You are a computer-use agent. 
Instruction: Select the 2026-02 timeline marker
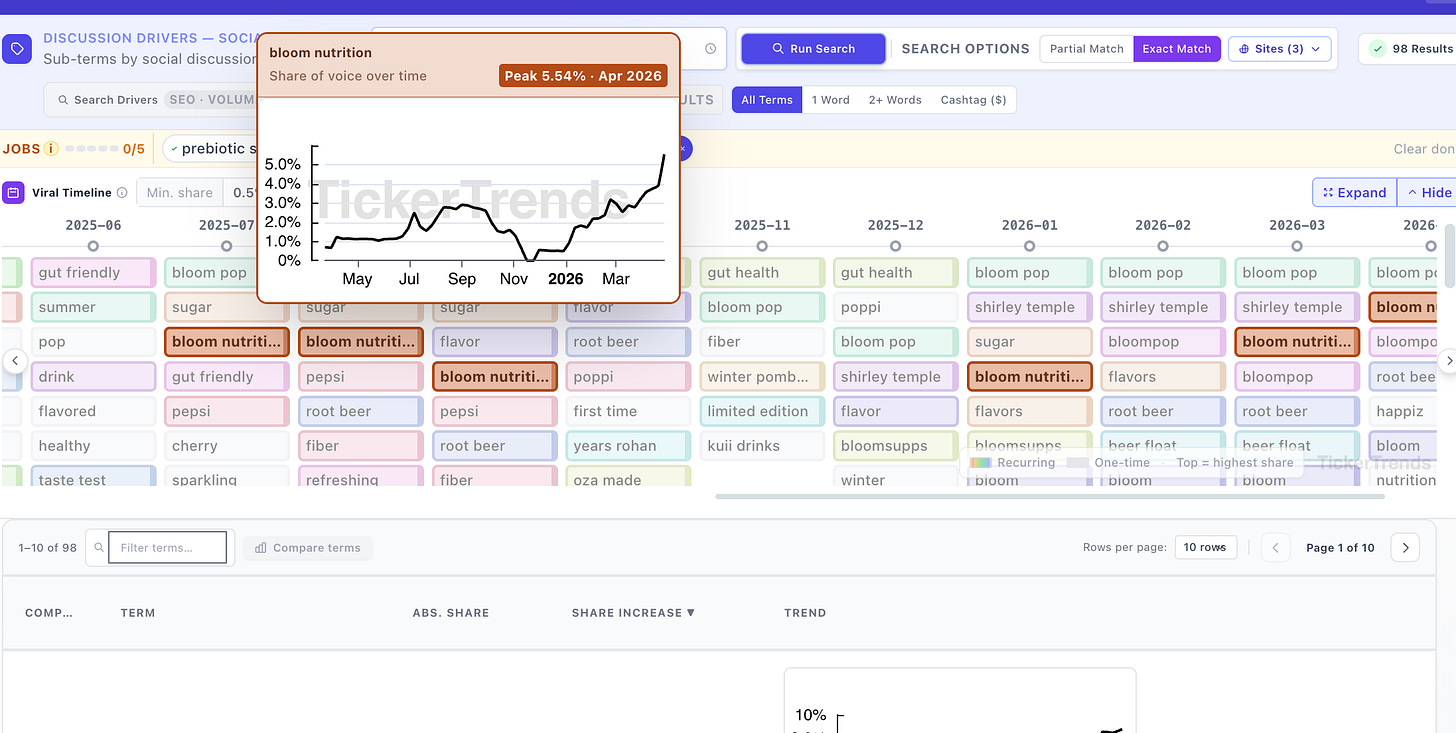click(x=1163, y=246)
